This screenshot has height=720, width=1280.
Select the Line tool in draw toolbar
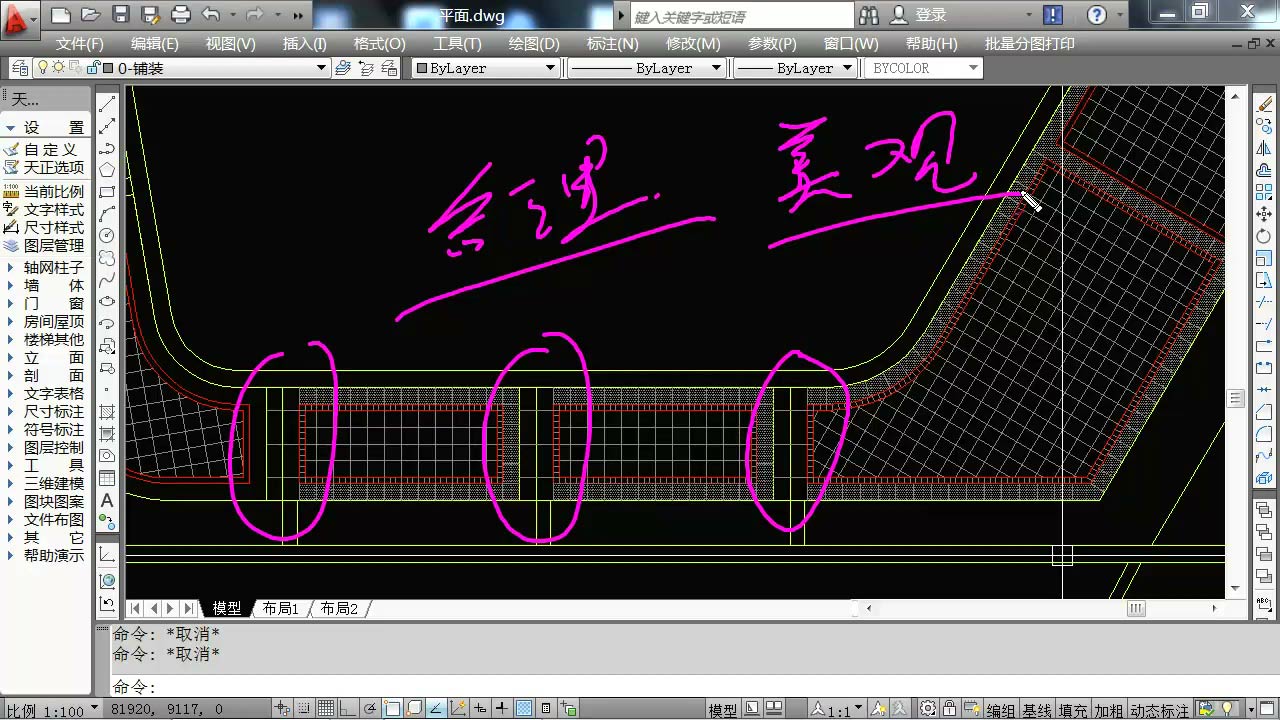click(107, 104)
